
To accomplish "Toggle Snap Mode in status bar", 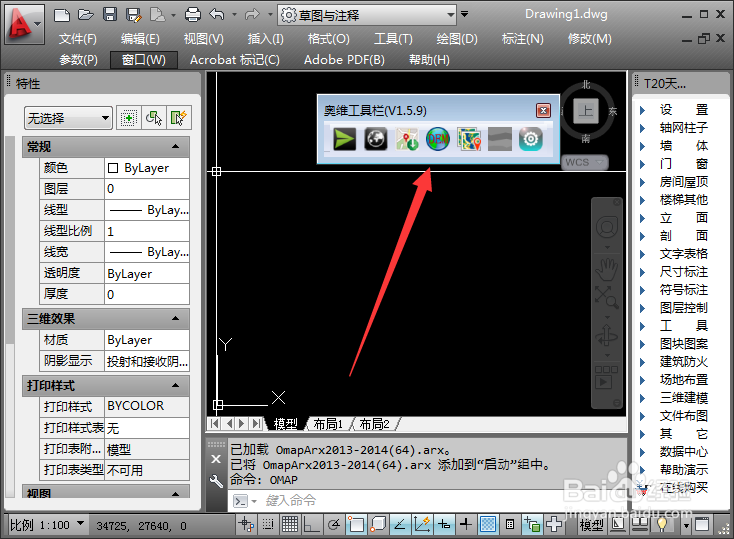I will 268,524.
